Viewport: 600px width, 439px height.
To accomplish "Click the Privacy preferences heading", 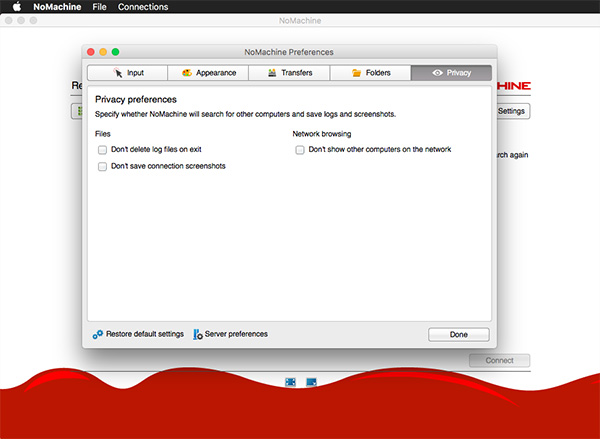I will (136, 100).
